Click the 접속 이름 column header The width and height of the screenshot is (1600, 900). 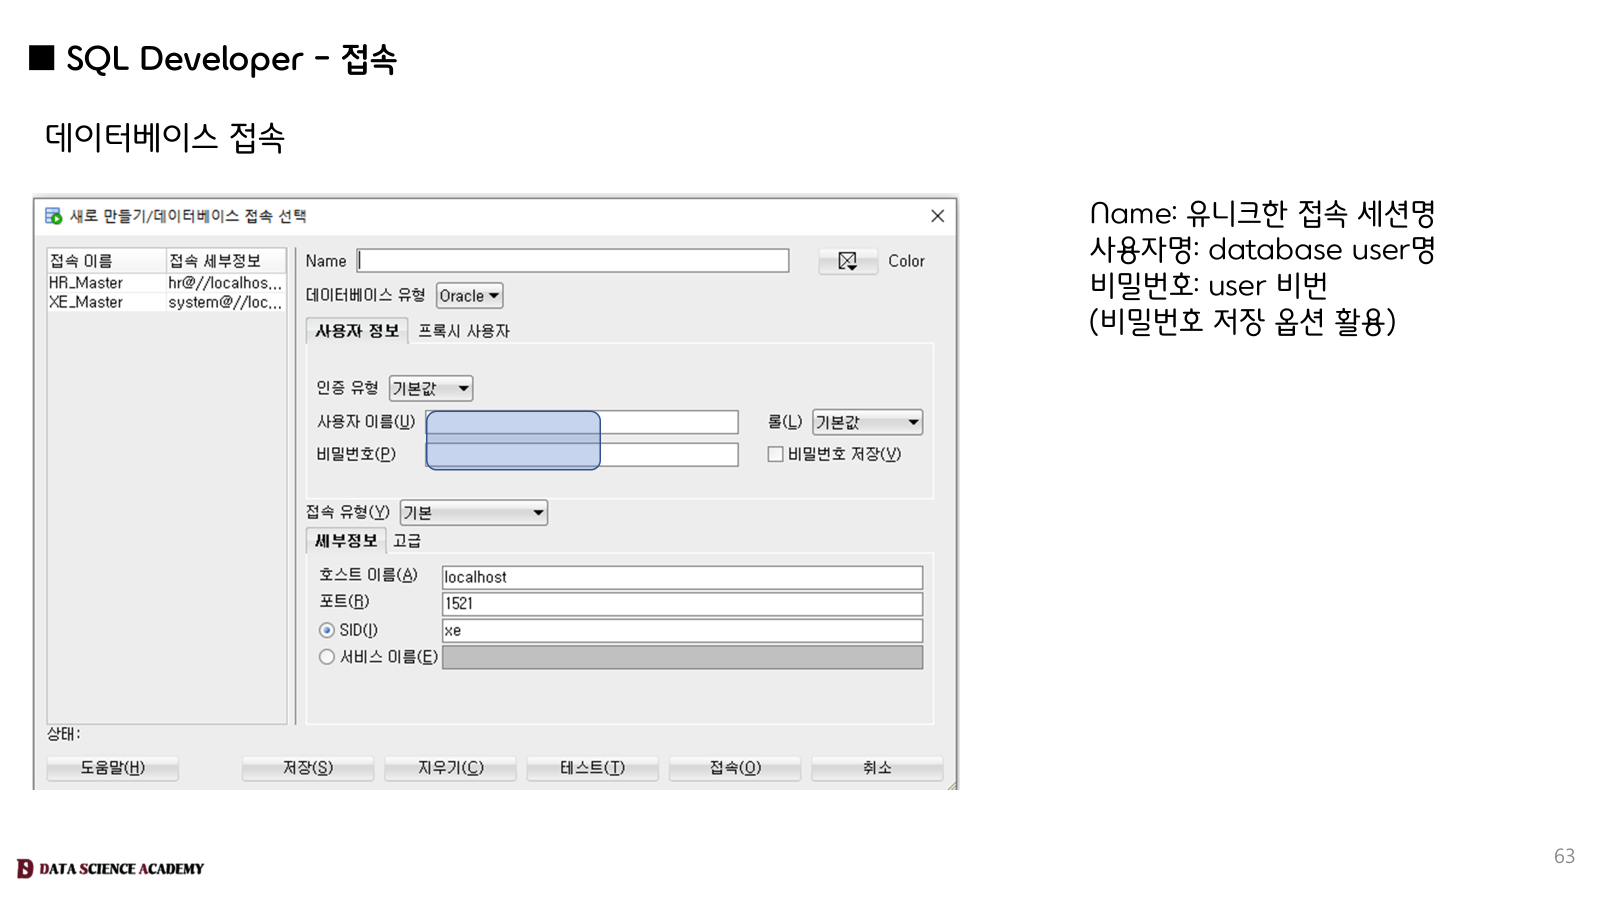tap(106, 261)
